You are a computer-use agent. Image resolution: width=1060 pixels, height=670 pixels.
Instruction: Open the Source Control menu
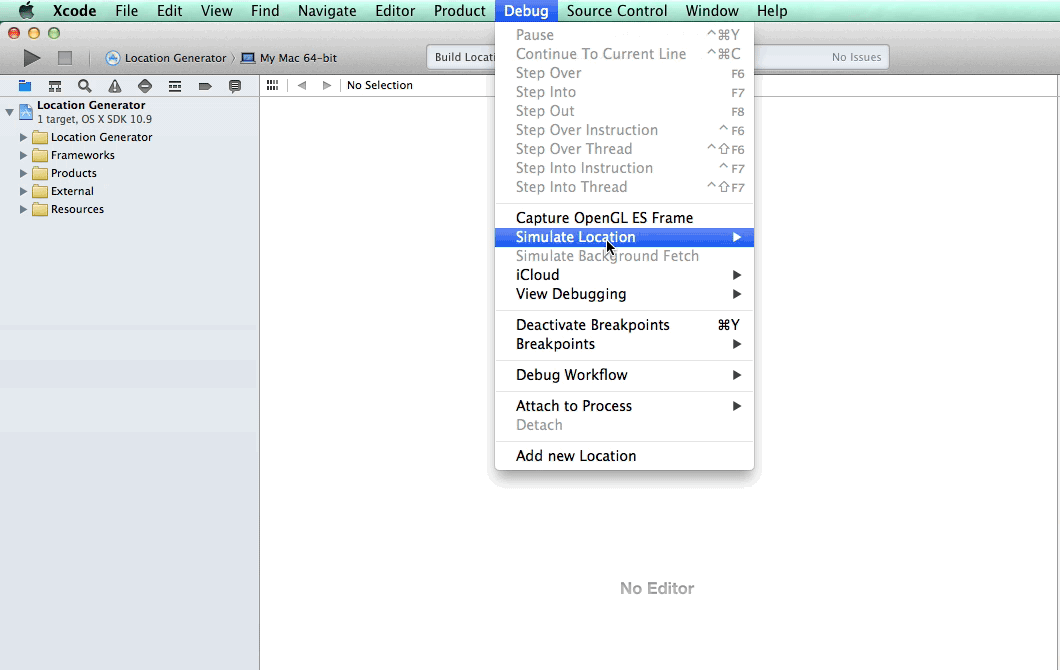617,11
